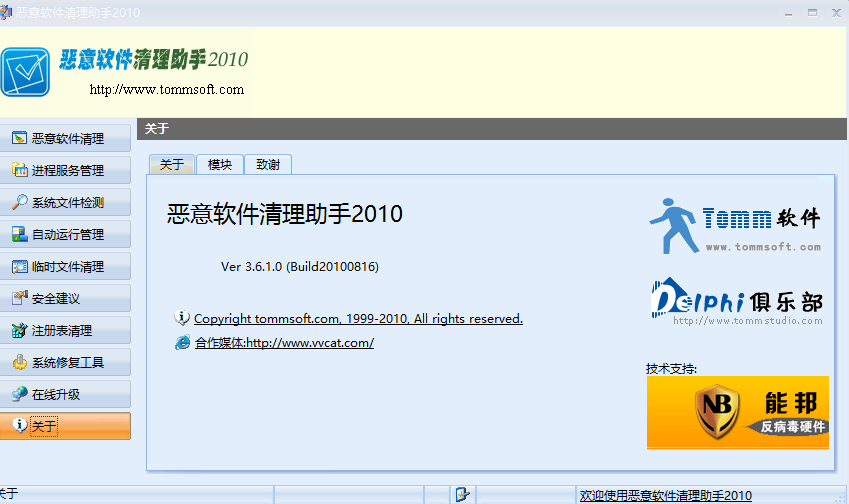This screenshot has height=504, width=849.
Task: Click the title bar application icon
Action: (x=5, y=12)
